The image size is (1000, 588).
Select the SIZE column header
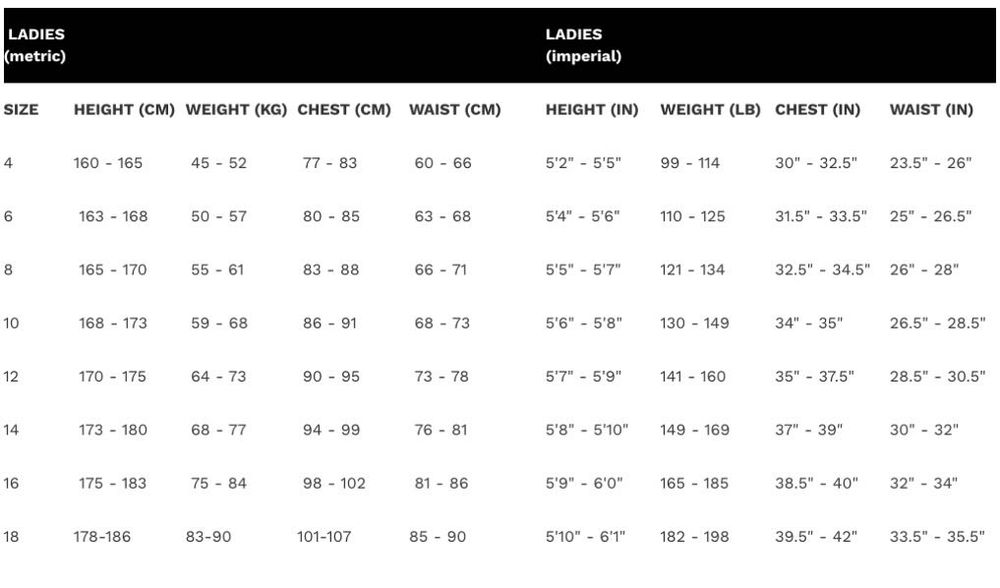pos(21,110)
